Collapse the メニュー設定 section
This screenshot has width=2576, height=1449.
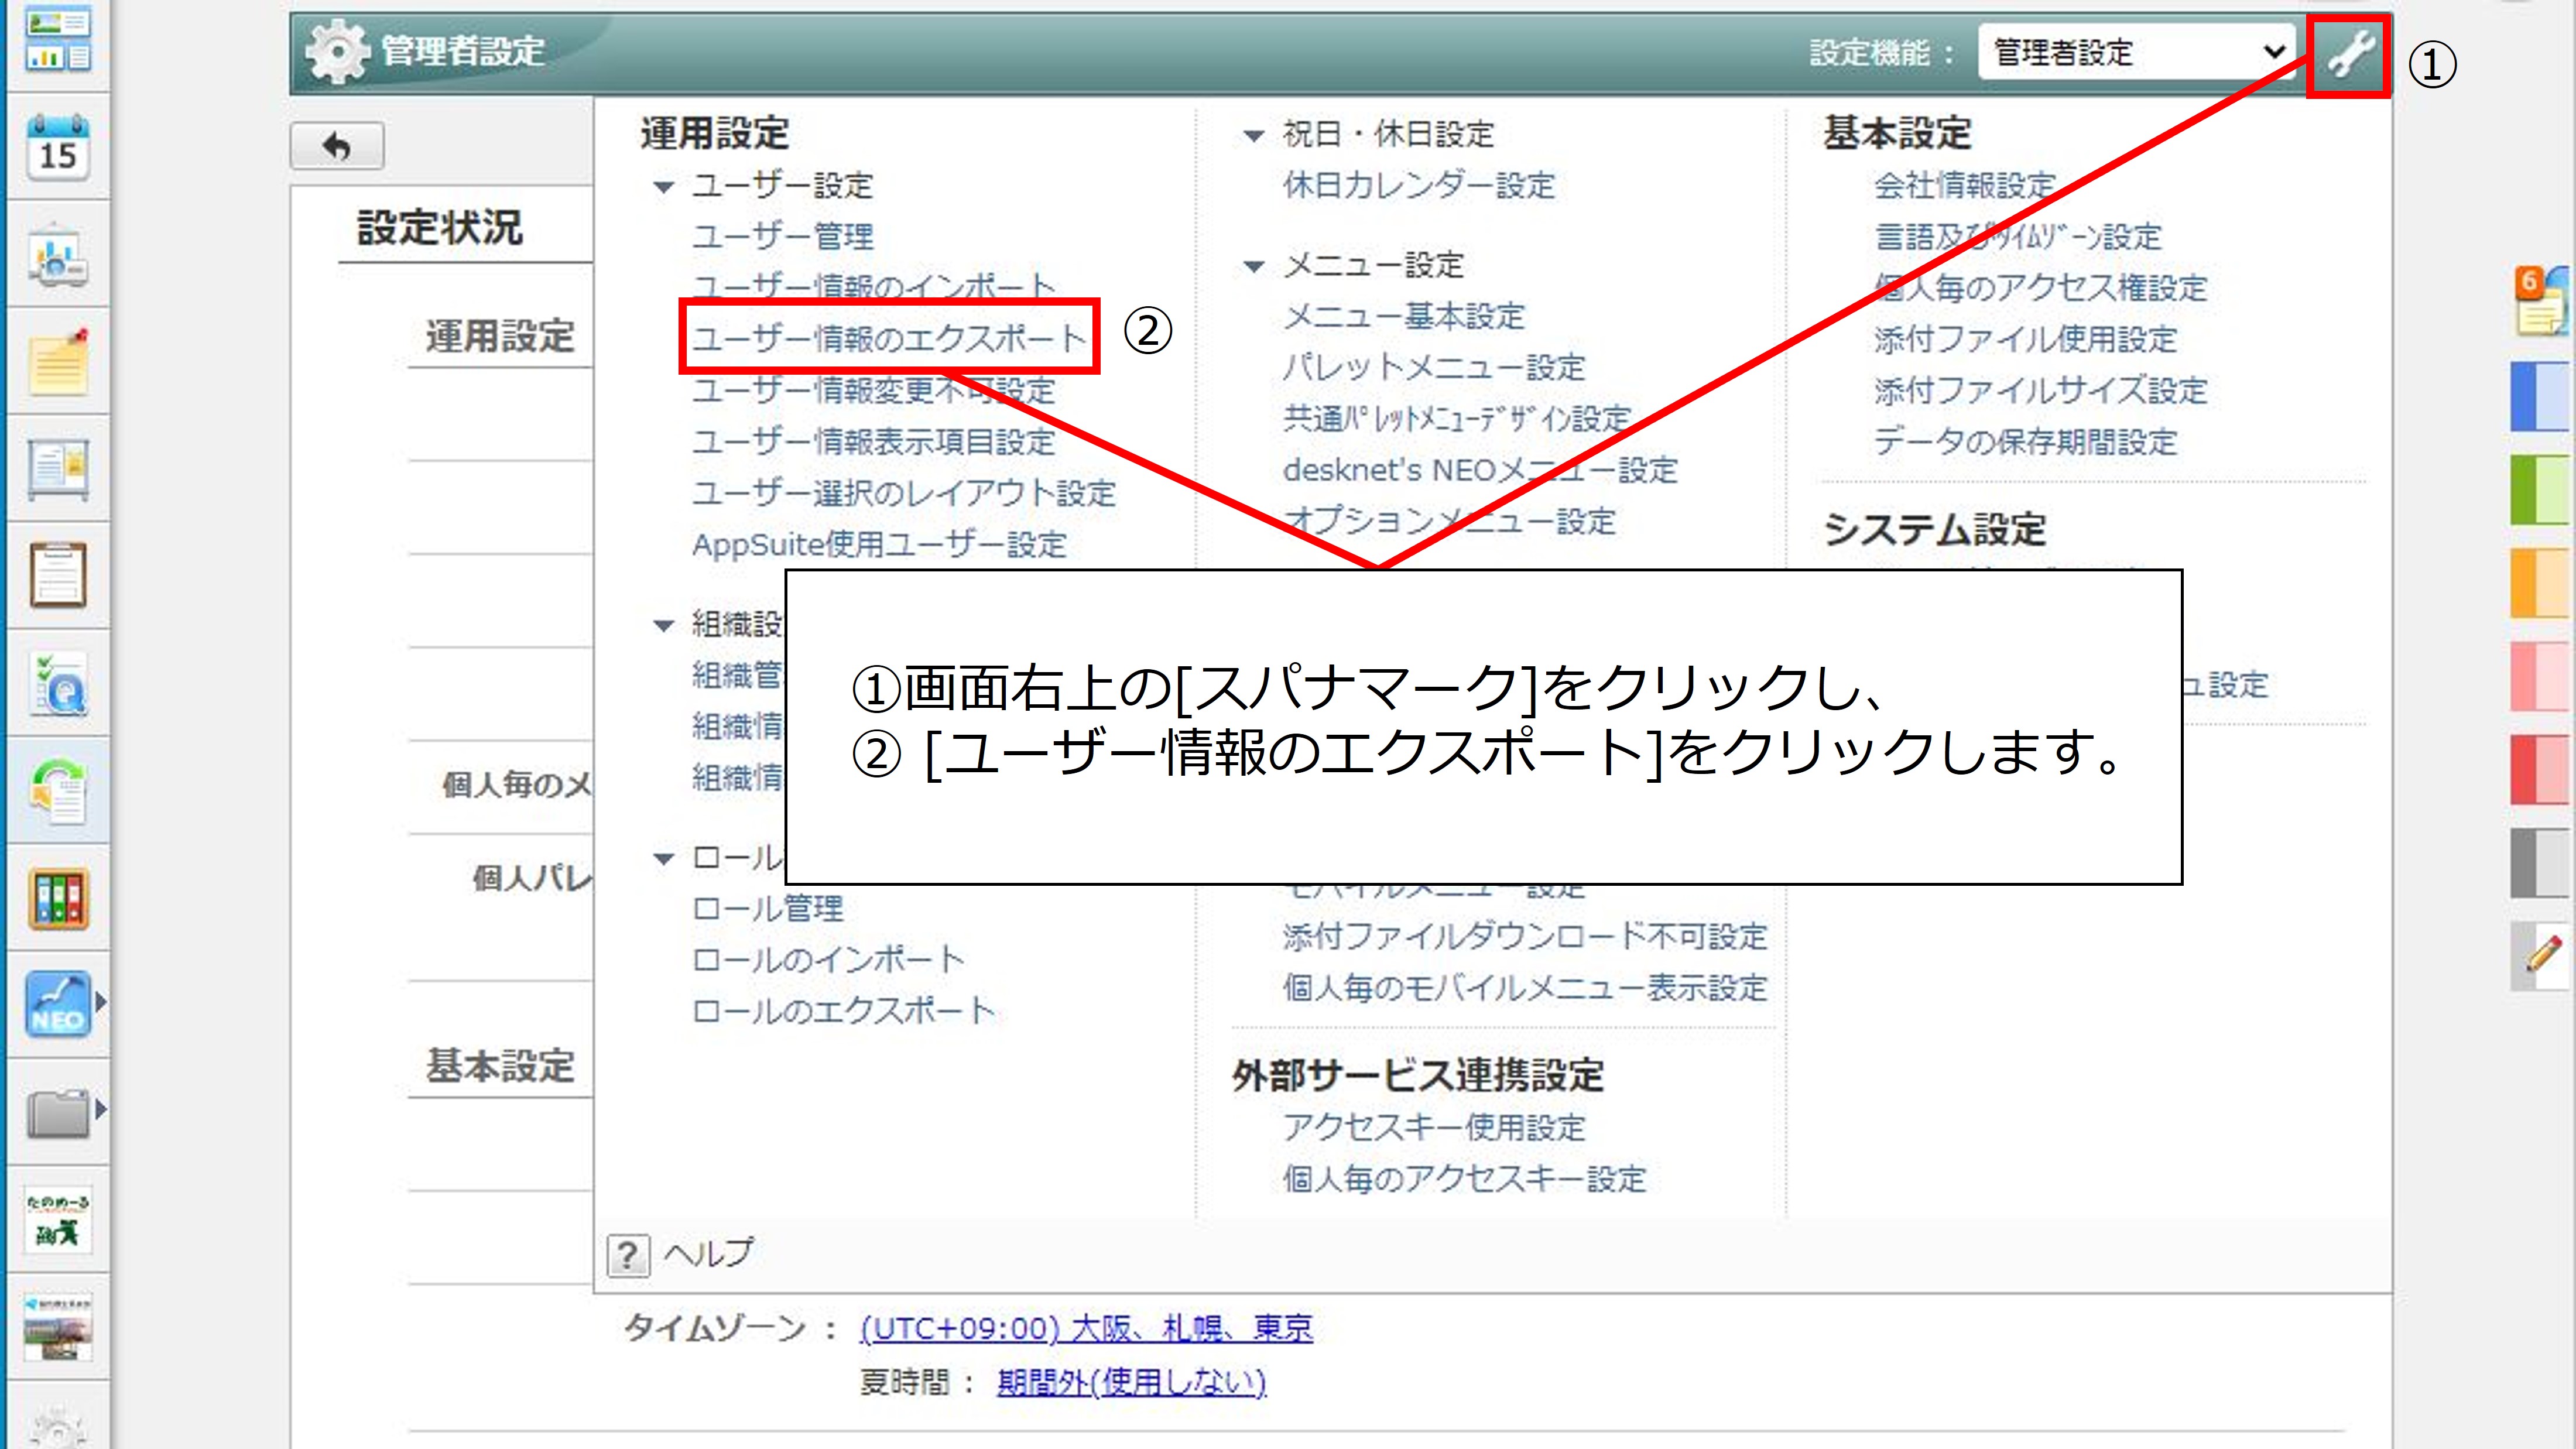[1253, 266]
